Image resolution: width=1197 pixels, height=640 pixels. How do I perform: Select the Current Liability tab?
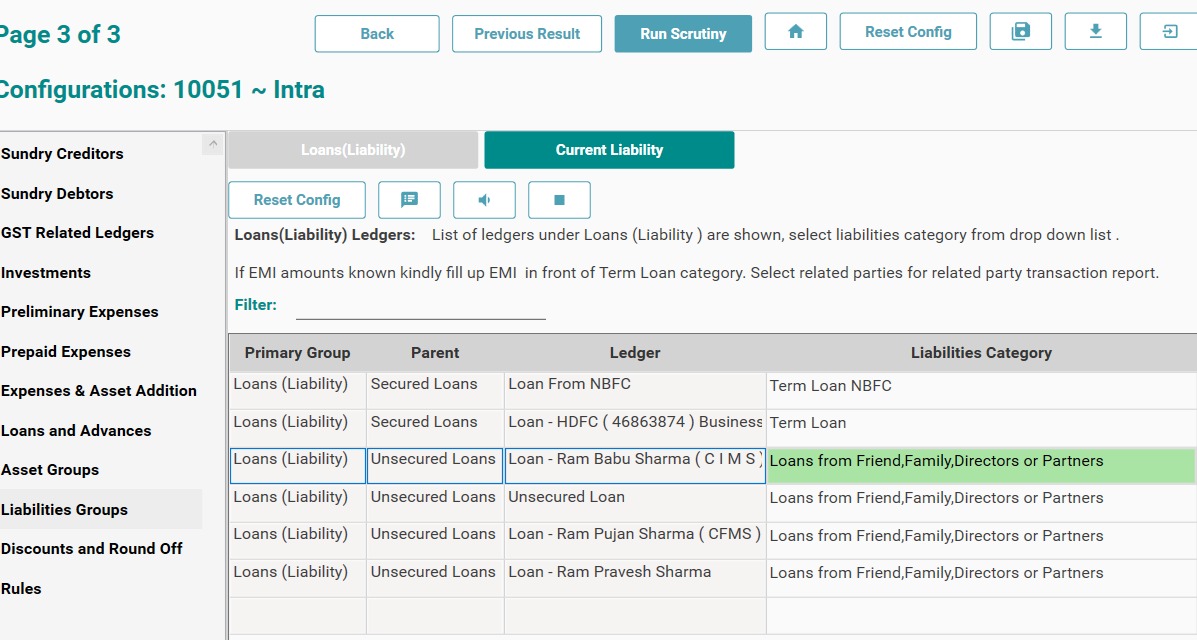609,150
